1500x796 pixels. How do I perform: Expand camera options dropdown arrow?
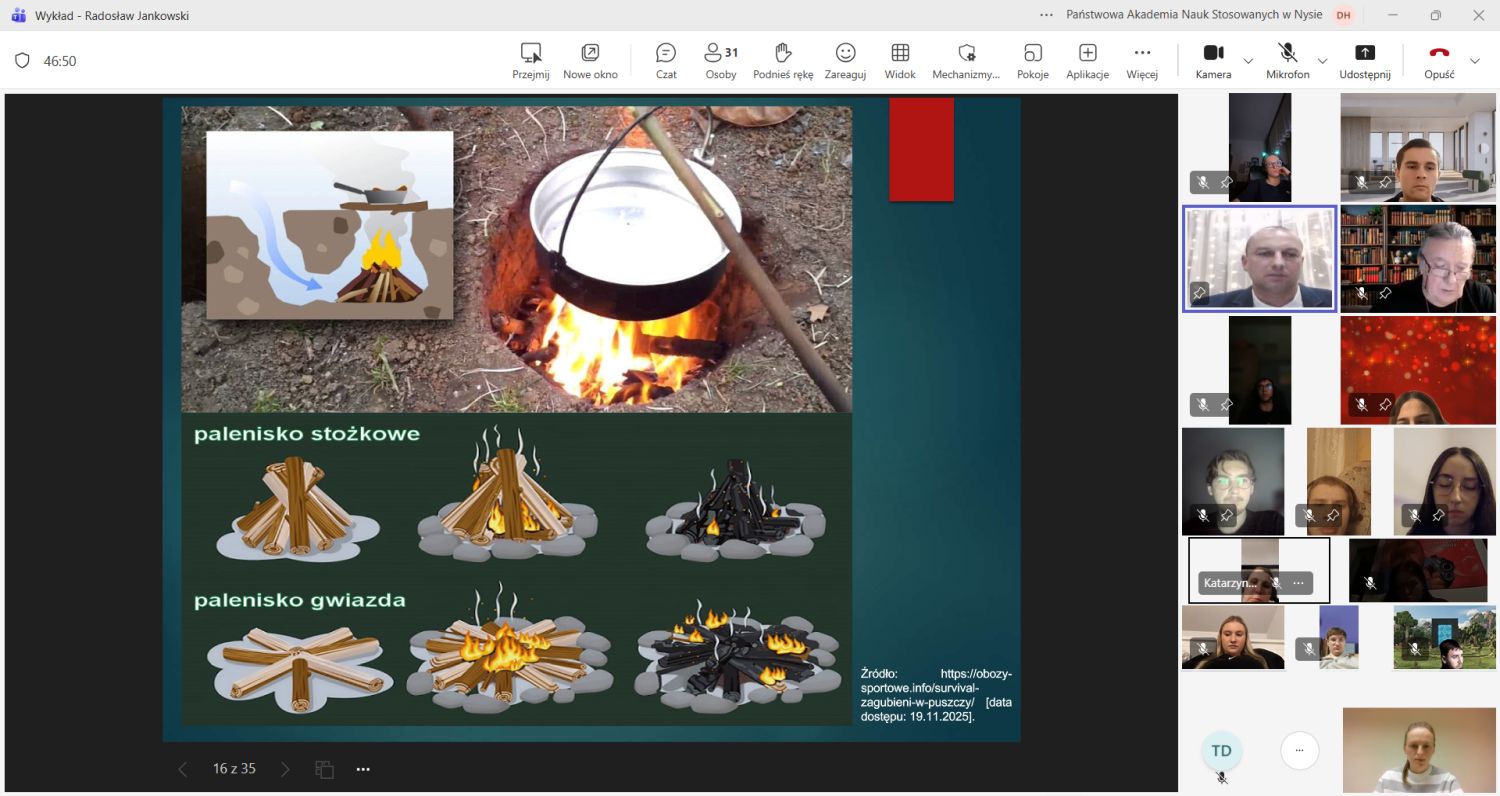(1248, 61)
